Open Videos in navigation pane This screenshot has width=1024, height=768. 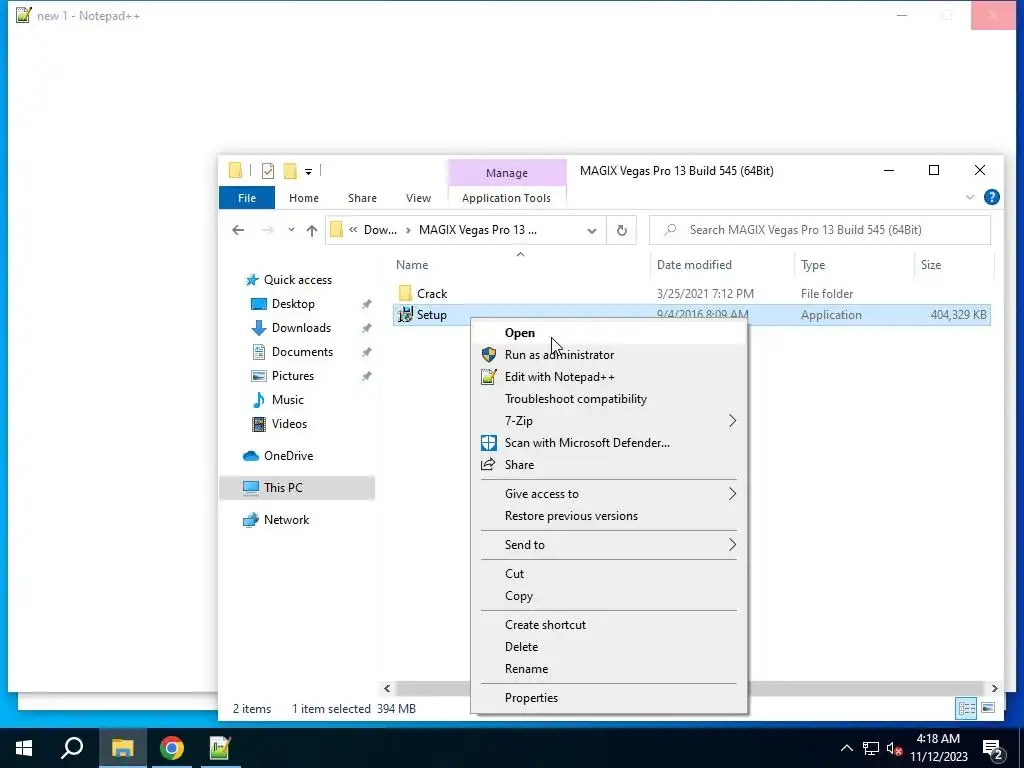click(289, 424)
